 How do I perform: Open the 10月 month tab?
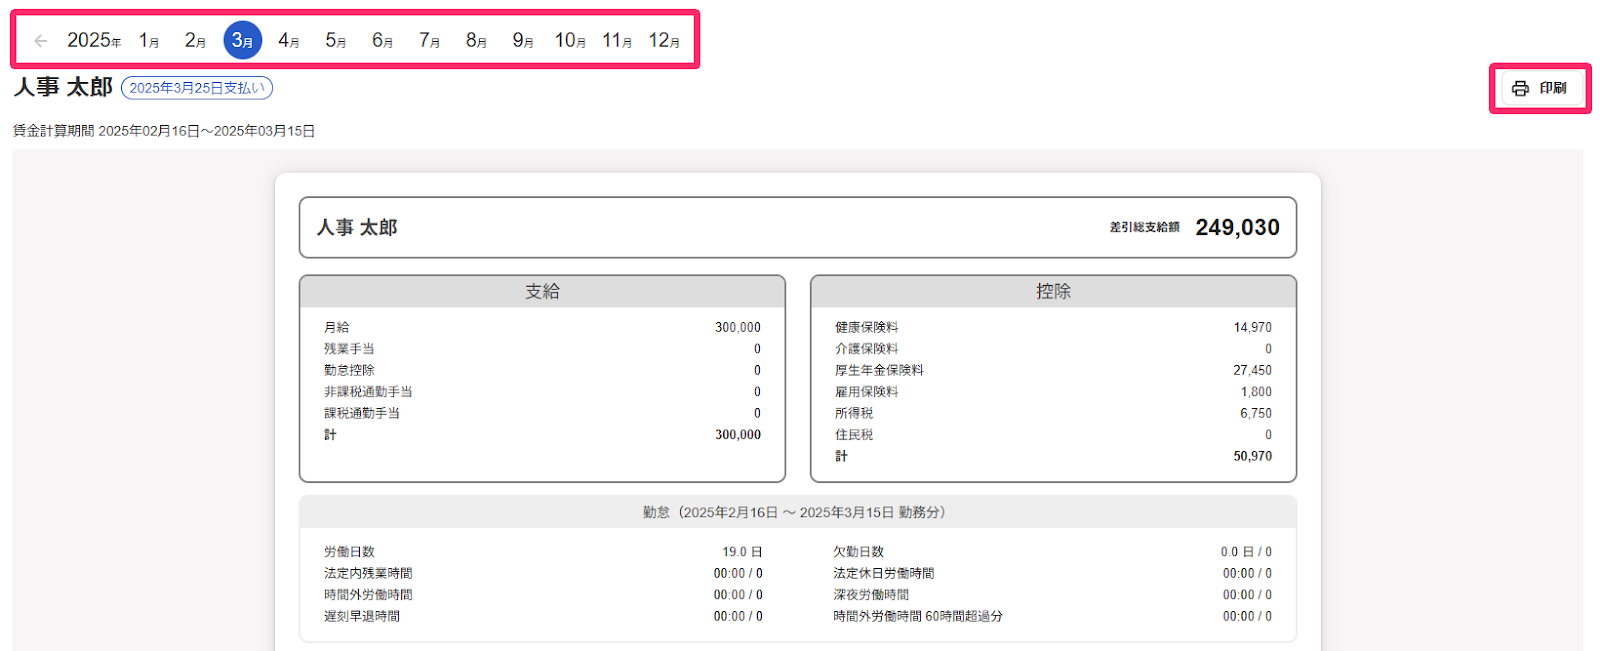coord(570,41)
